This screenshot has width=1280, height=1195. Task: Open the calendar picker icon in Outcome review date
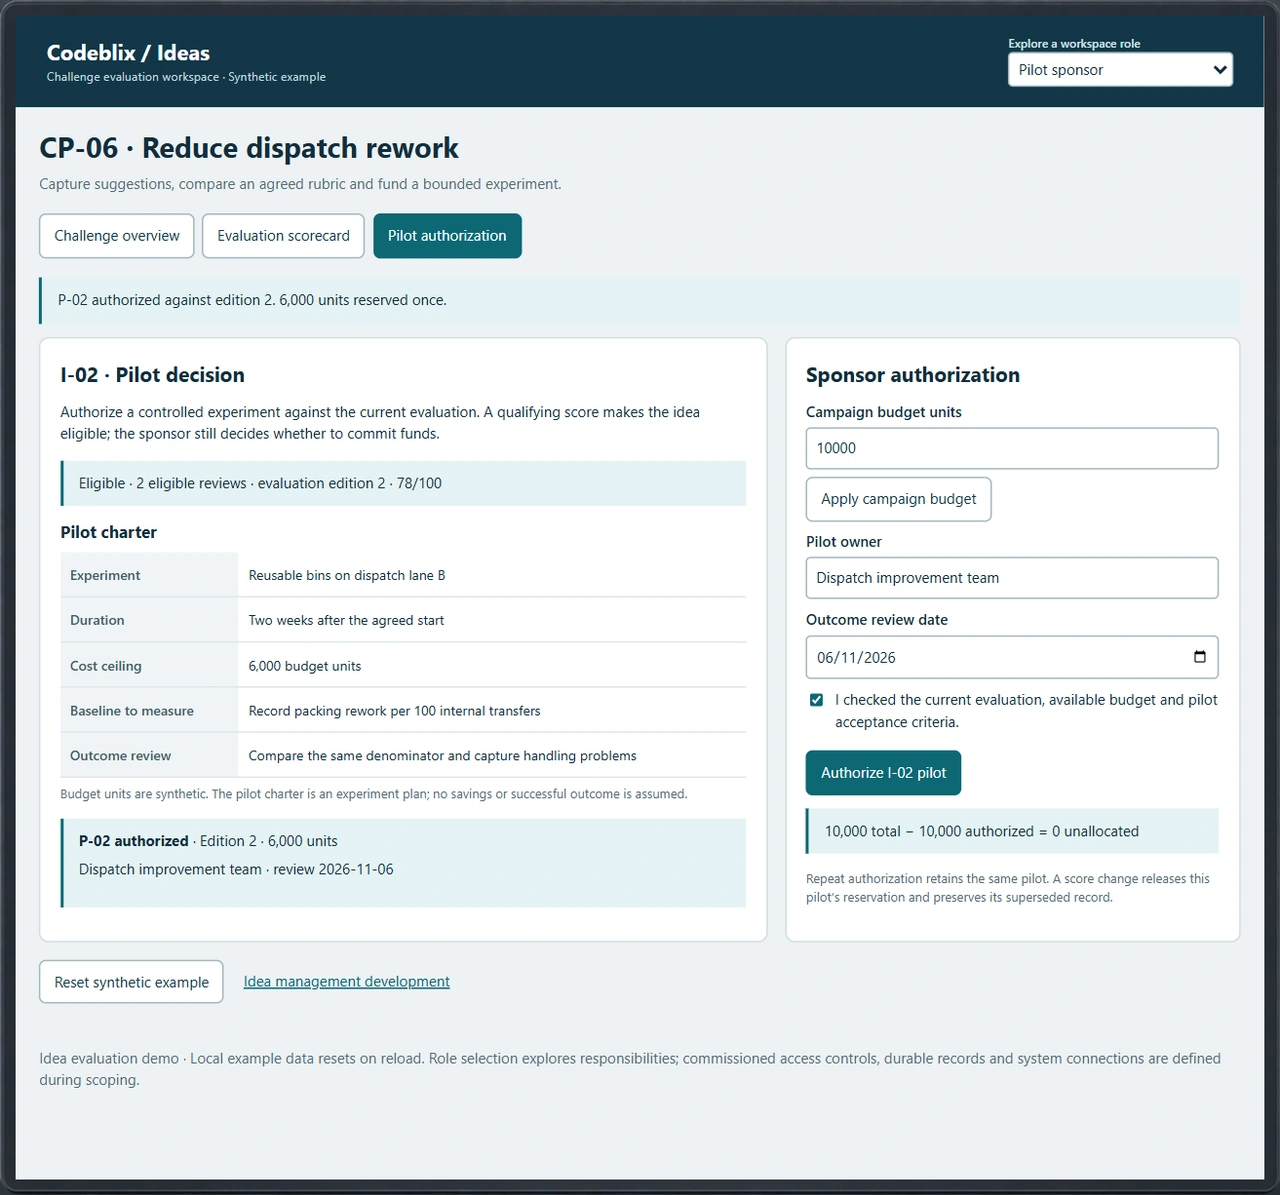coord(1199,657)
